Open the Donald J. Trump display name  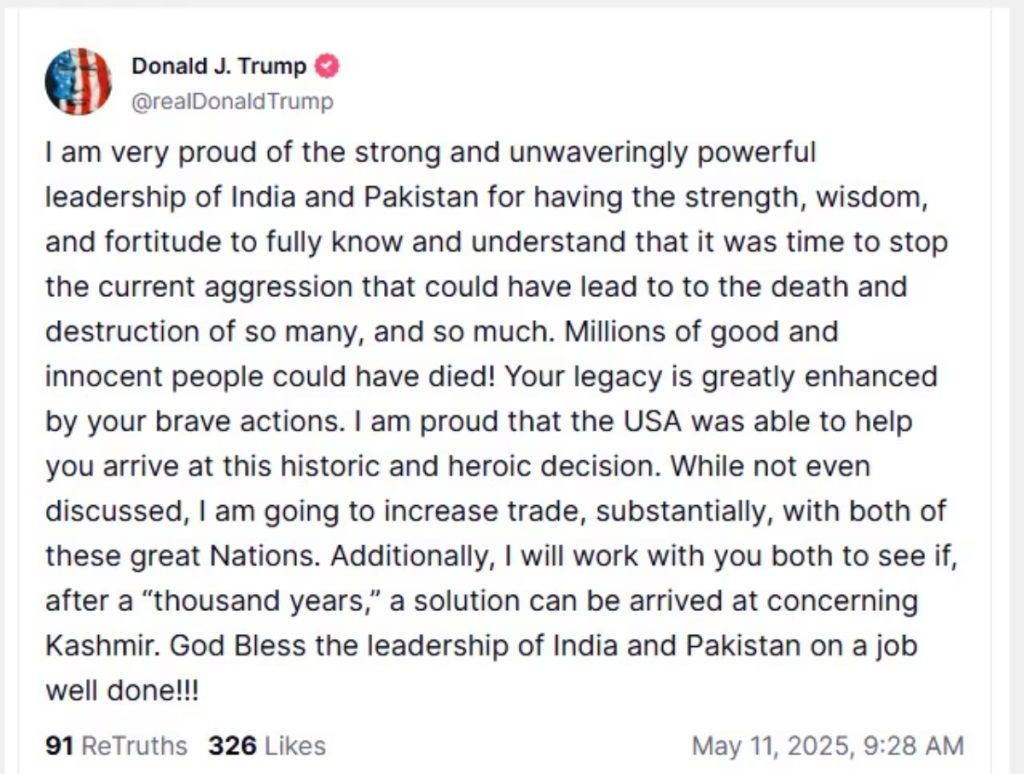221,67
